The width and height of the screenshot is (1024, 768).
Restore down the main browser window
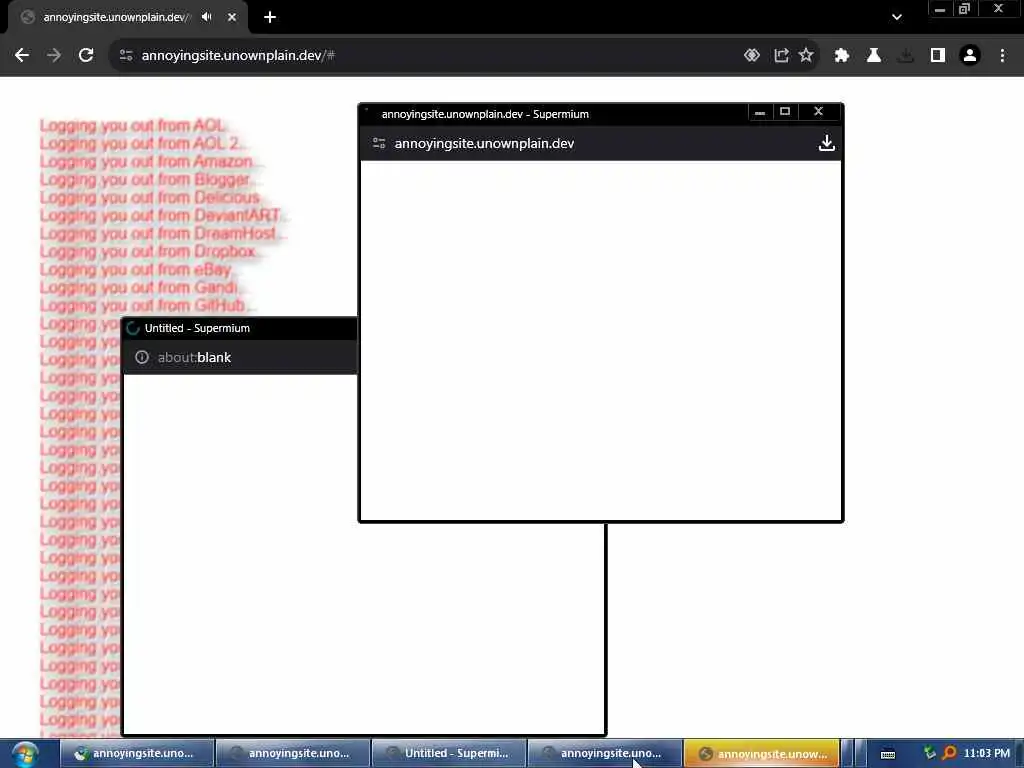[964, 9]
